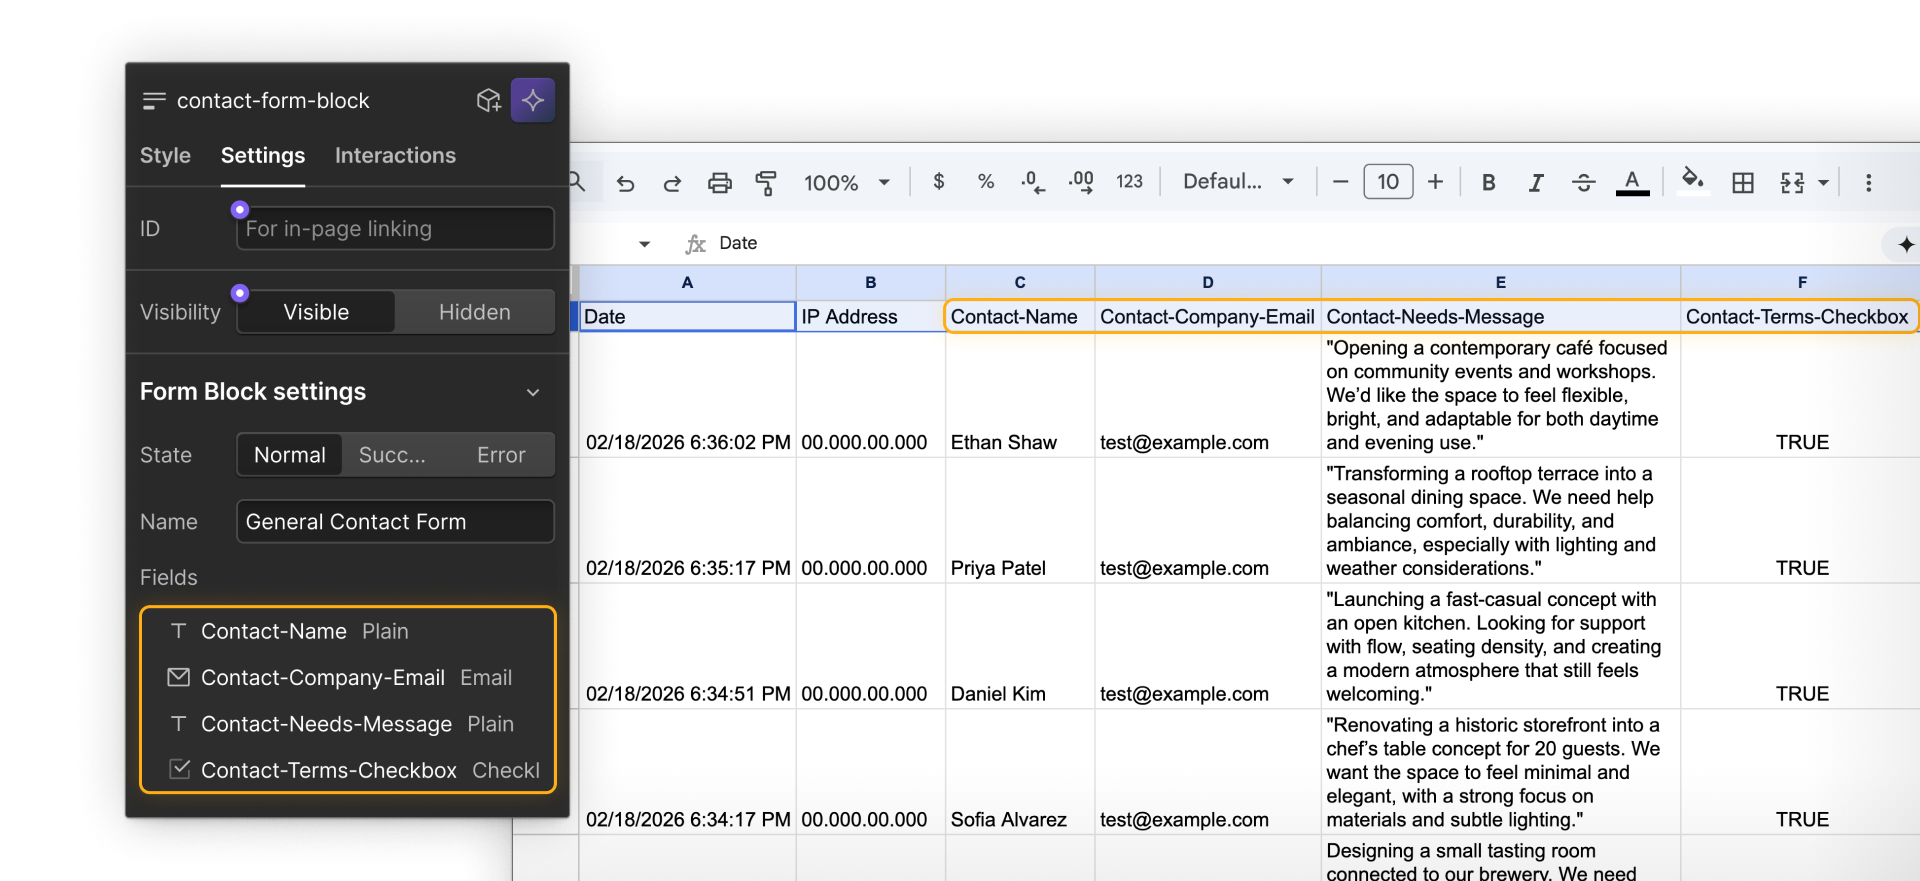
Task: Toggle strikethrough formatting
Action: [1583, 183]
